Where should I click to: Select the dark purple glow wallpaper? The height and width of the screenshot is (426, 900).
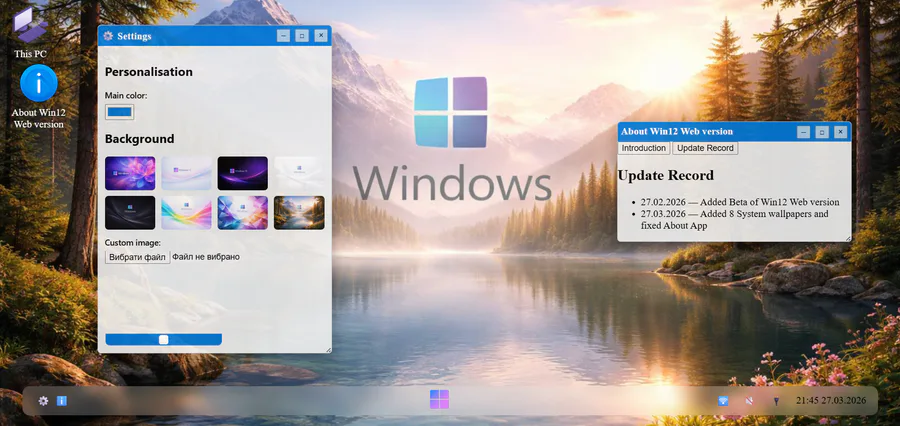click(x=242, y=173)
